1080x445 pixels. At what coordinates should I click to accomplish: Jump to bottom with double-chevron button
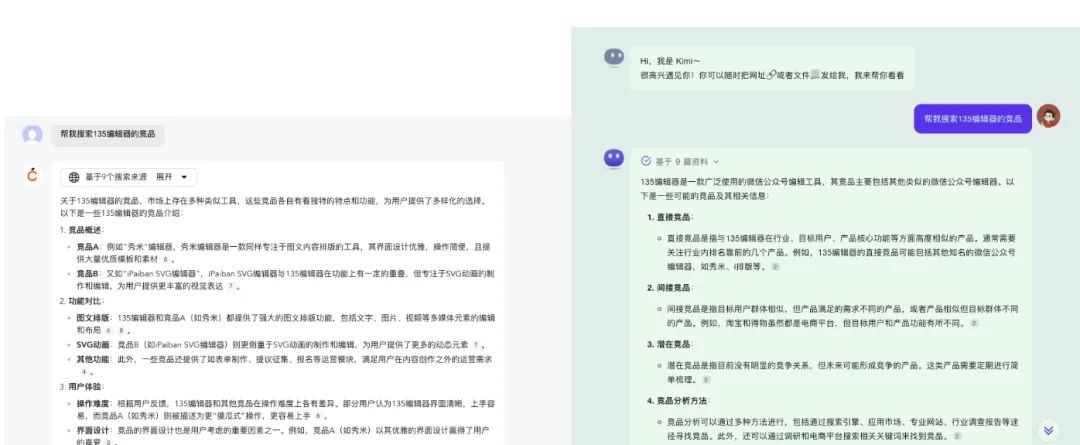pos(1048,430)
